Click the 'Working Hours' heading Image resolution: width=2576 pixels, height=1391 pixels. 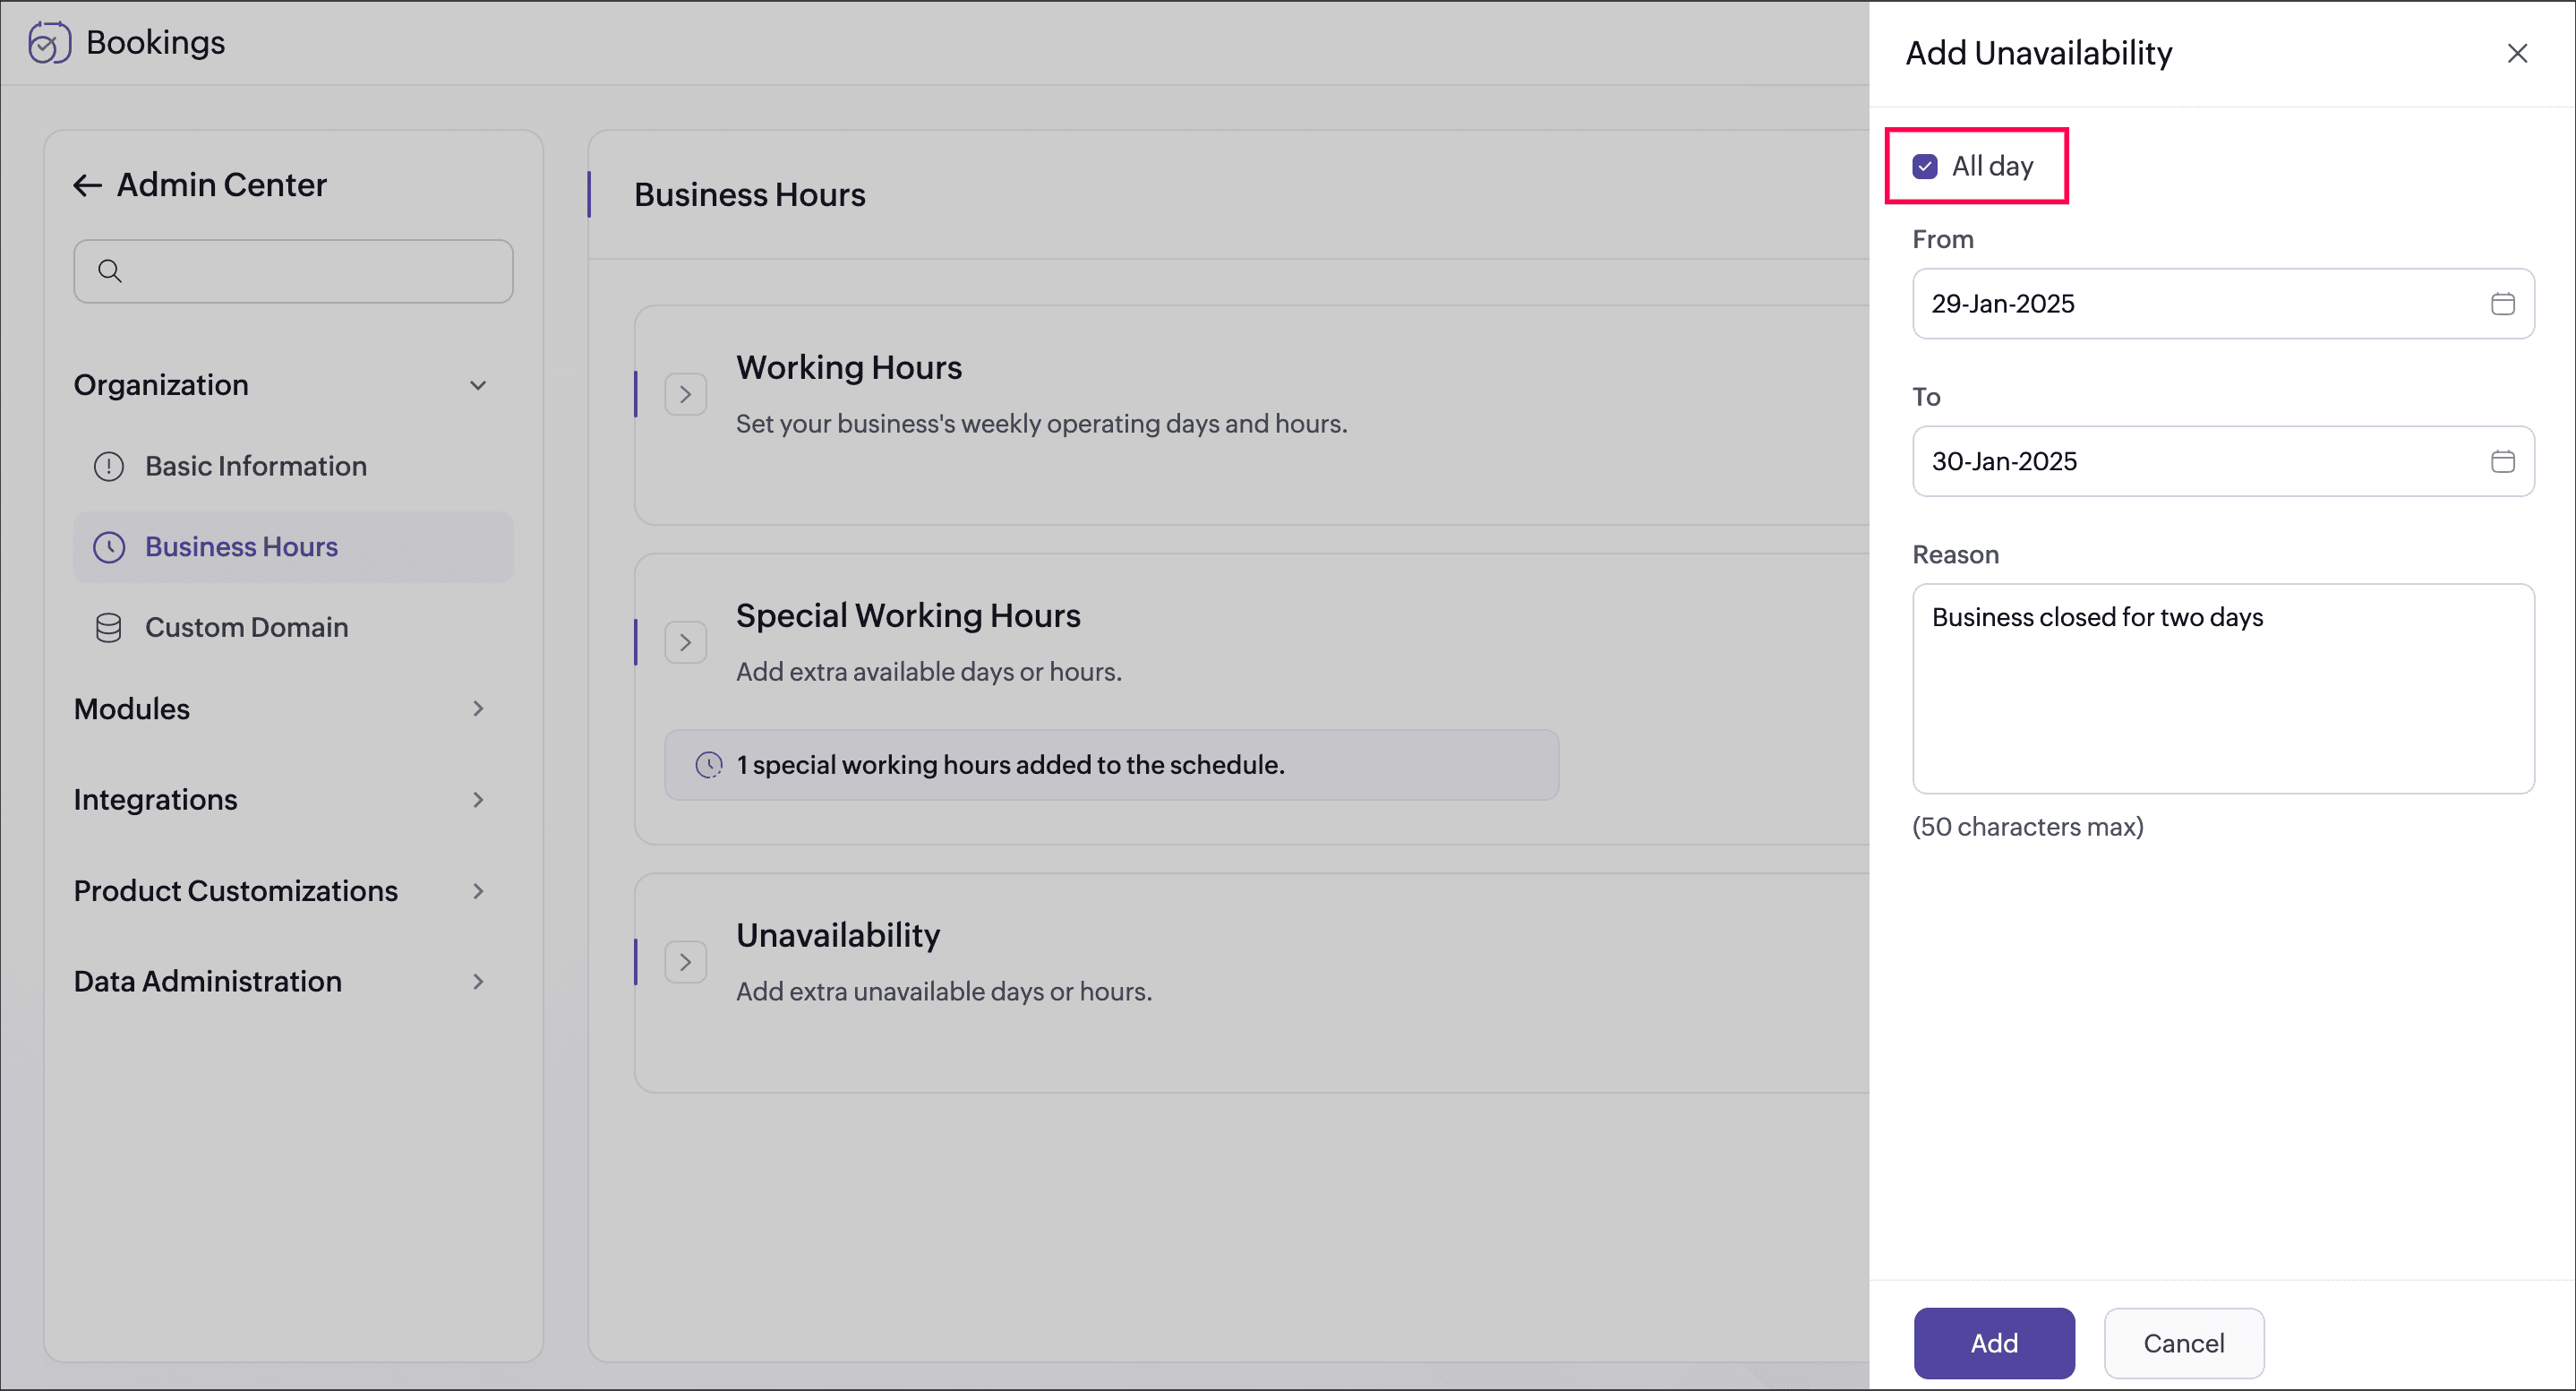coord(849,368)
